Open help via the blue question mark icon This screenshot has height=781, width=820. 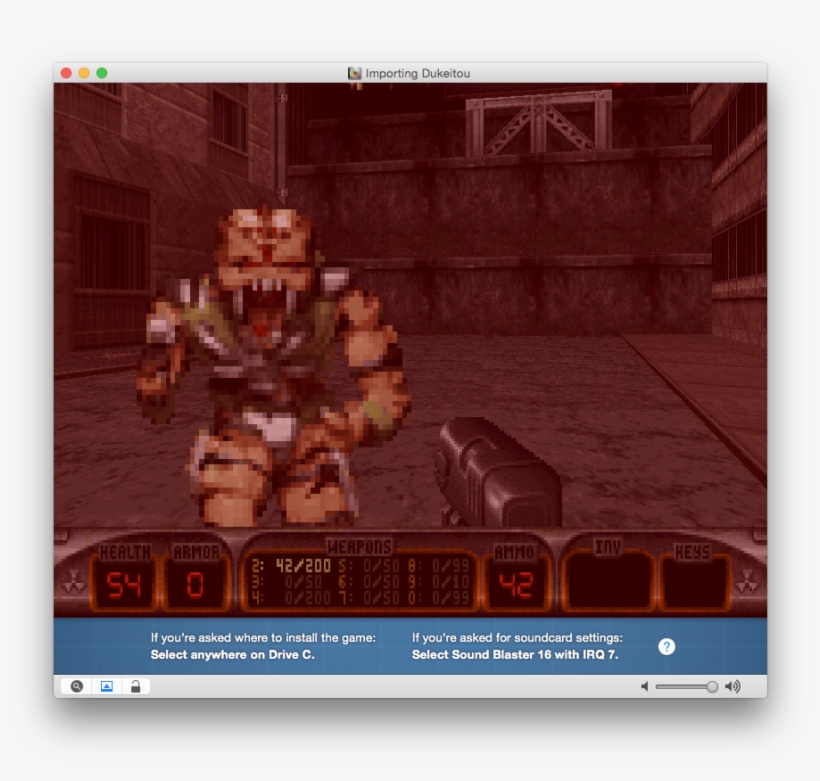(666, 647)
